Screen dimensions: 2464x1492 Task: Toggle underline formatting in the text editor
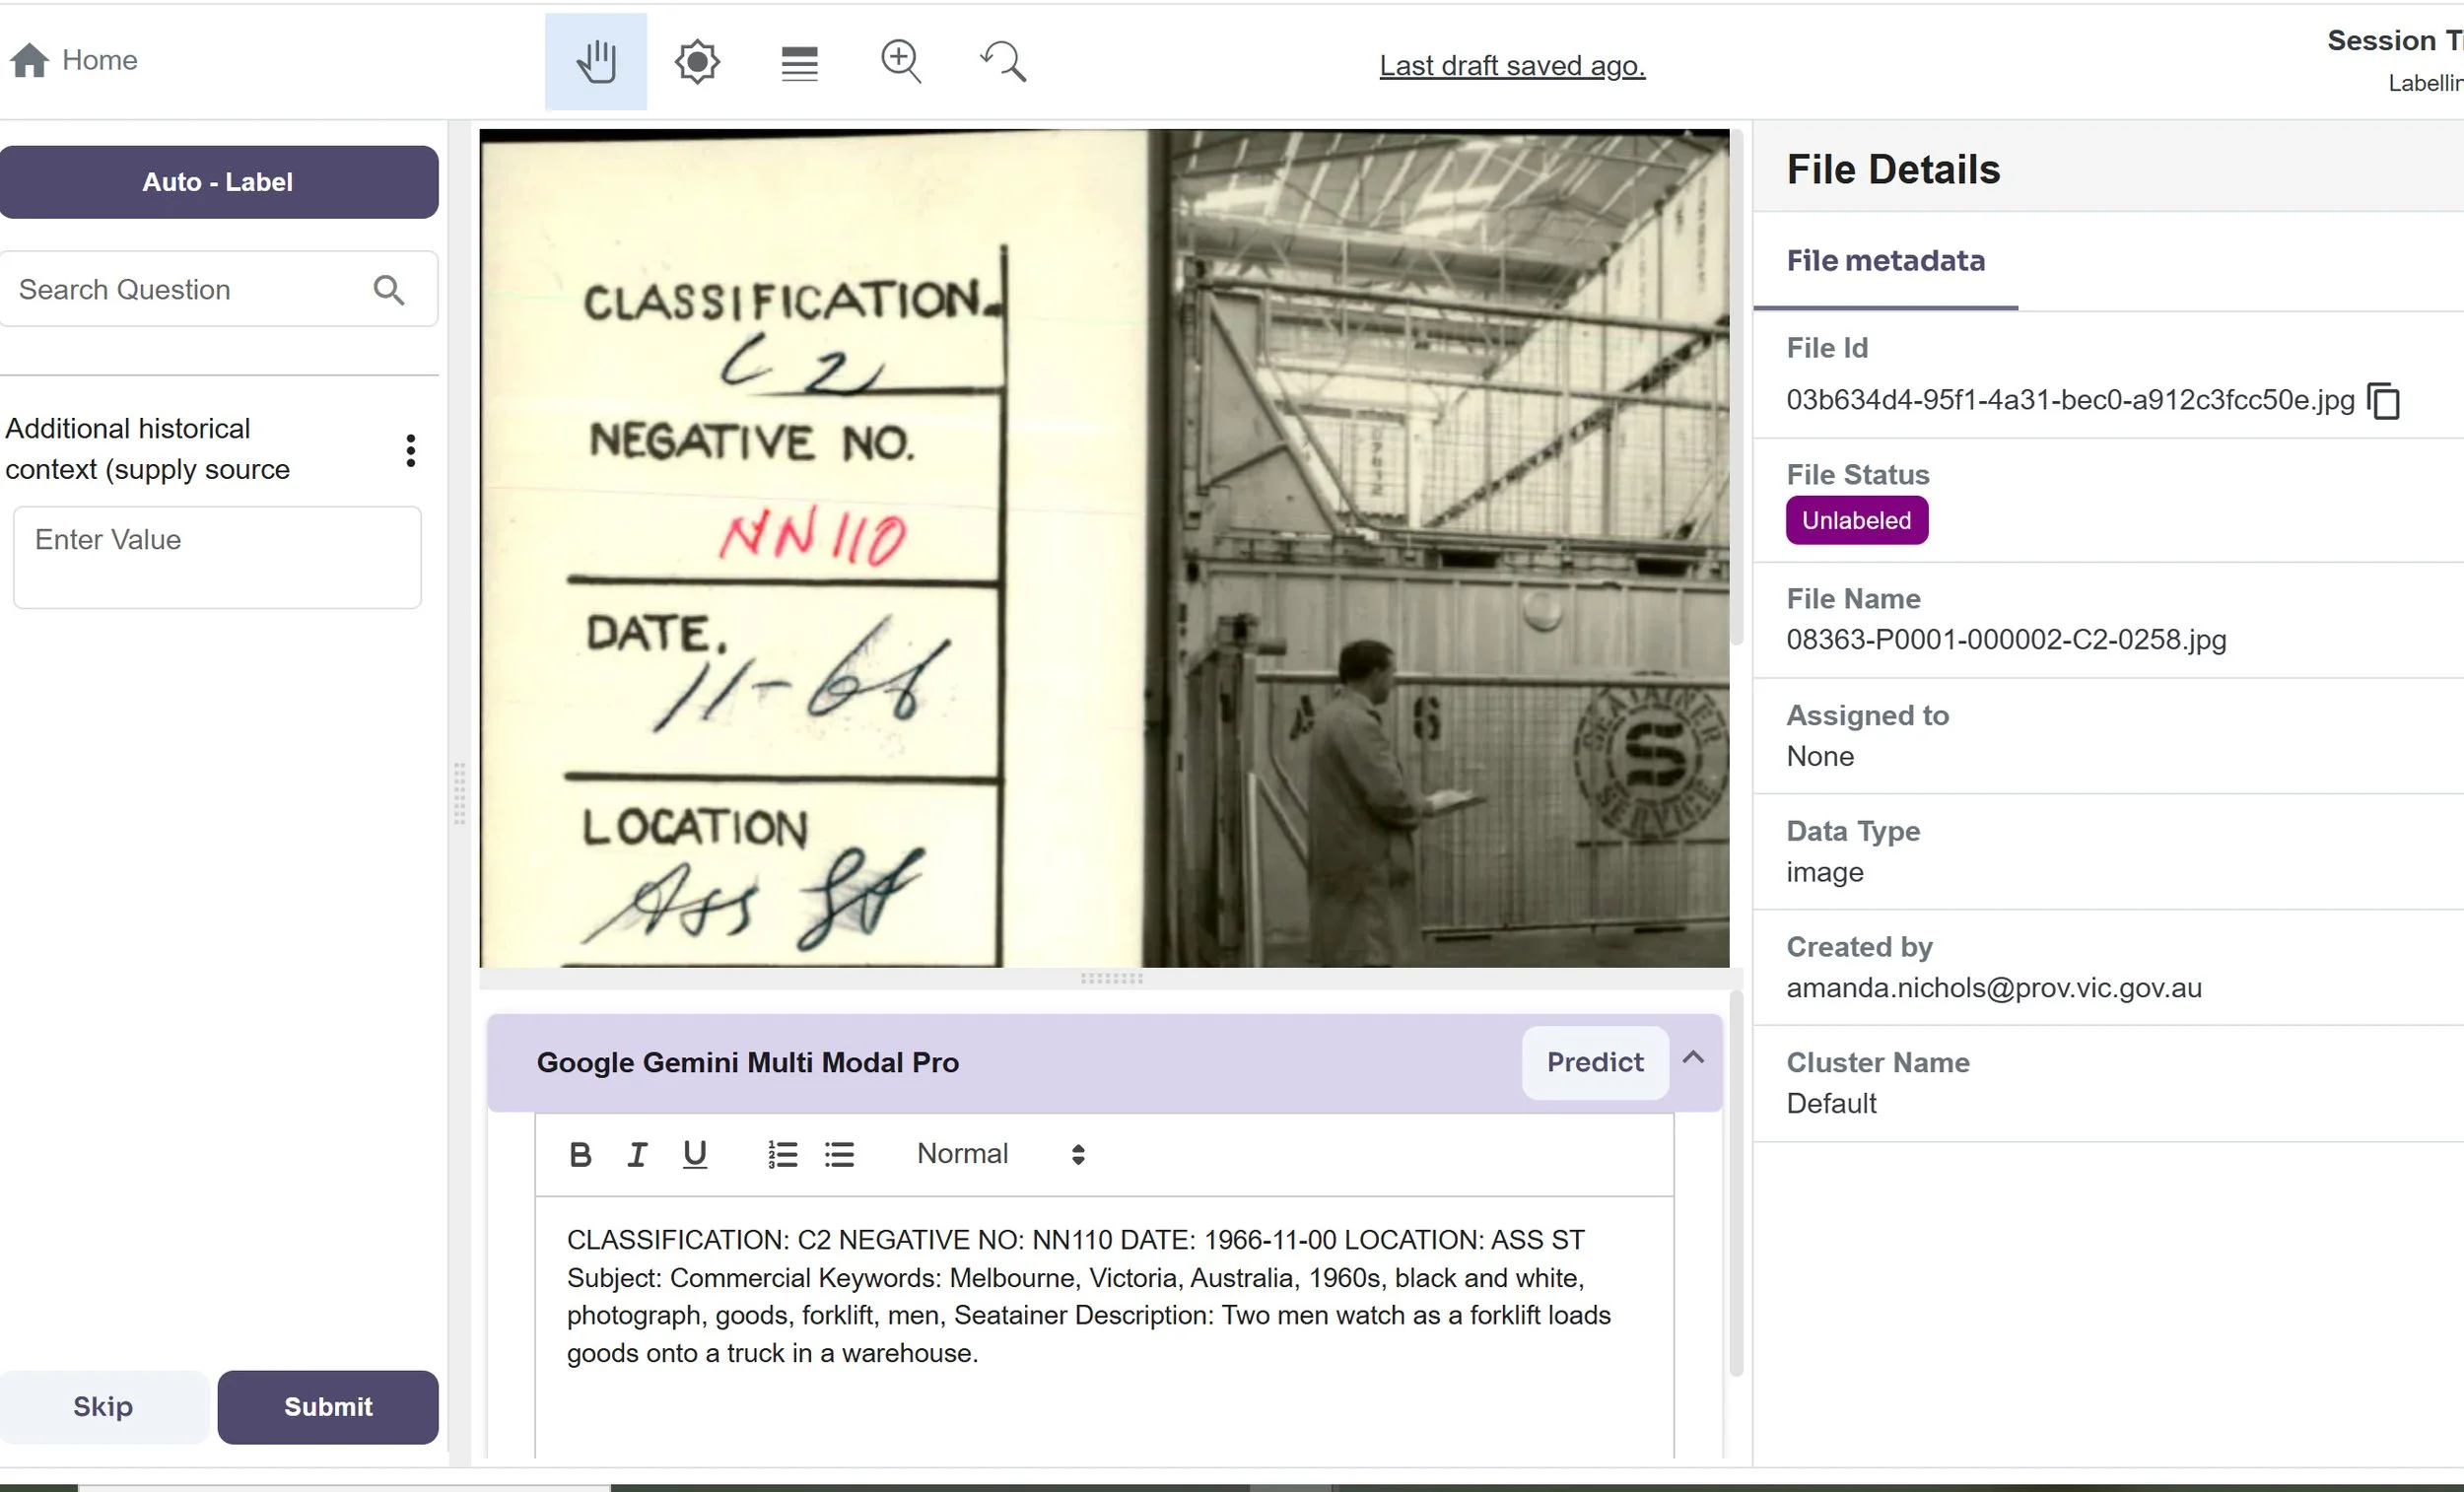pos(695,1154)
